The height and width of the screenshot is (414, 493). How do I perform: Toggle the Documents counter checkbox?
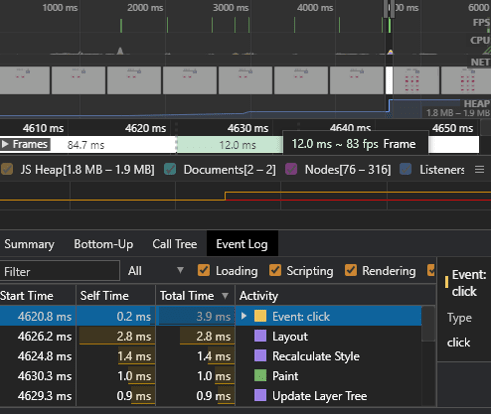(x=170, y=170)
